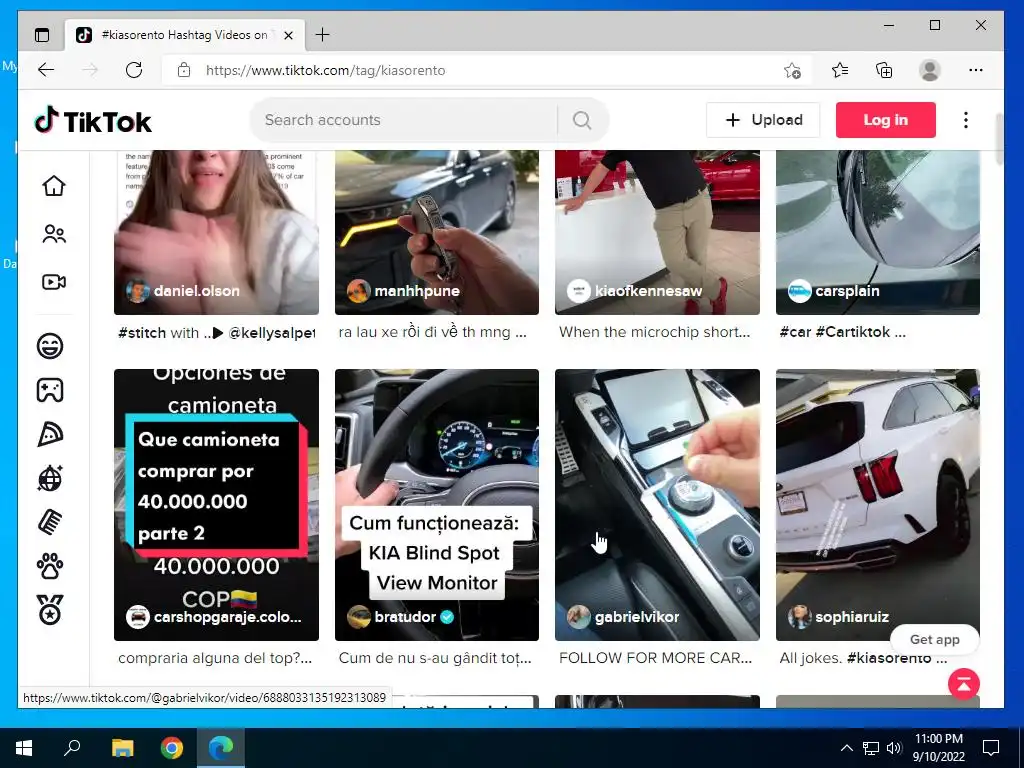Open File Explorer from taskbar
Image resolution: width=1024 pixels, height=768 pixels.
[x=122, y=748]
